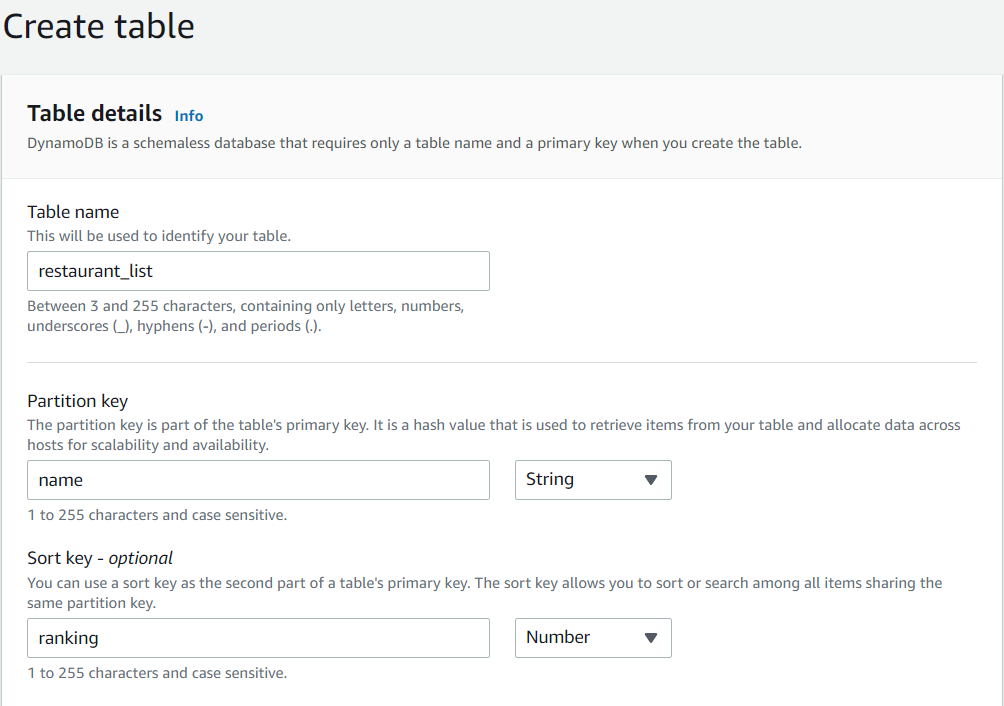1004x706 pixels.
Task: Click the partition key name field
Action: (x=257, y=480)
